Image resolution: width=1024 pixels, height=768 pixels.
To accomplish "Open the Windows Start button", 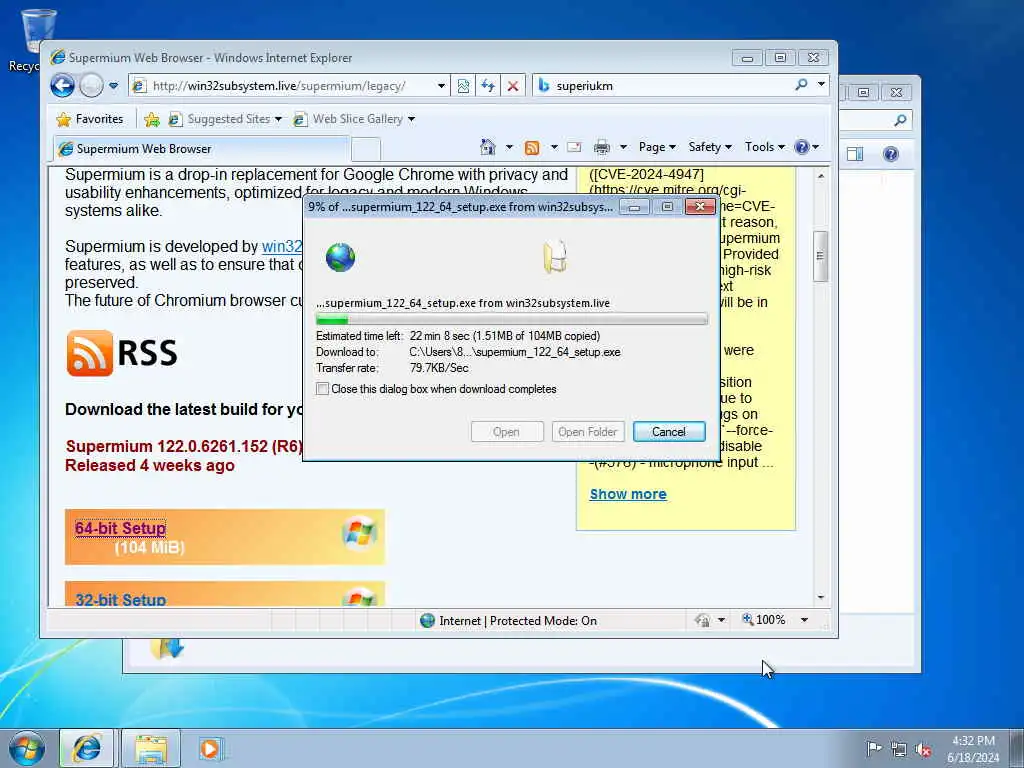I will click(26, 748).
